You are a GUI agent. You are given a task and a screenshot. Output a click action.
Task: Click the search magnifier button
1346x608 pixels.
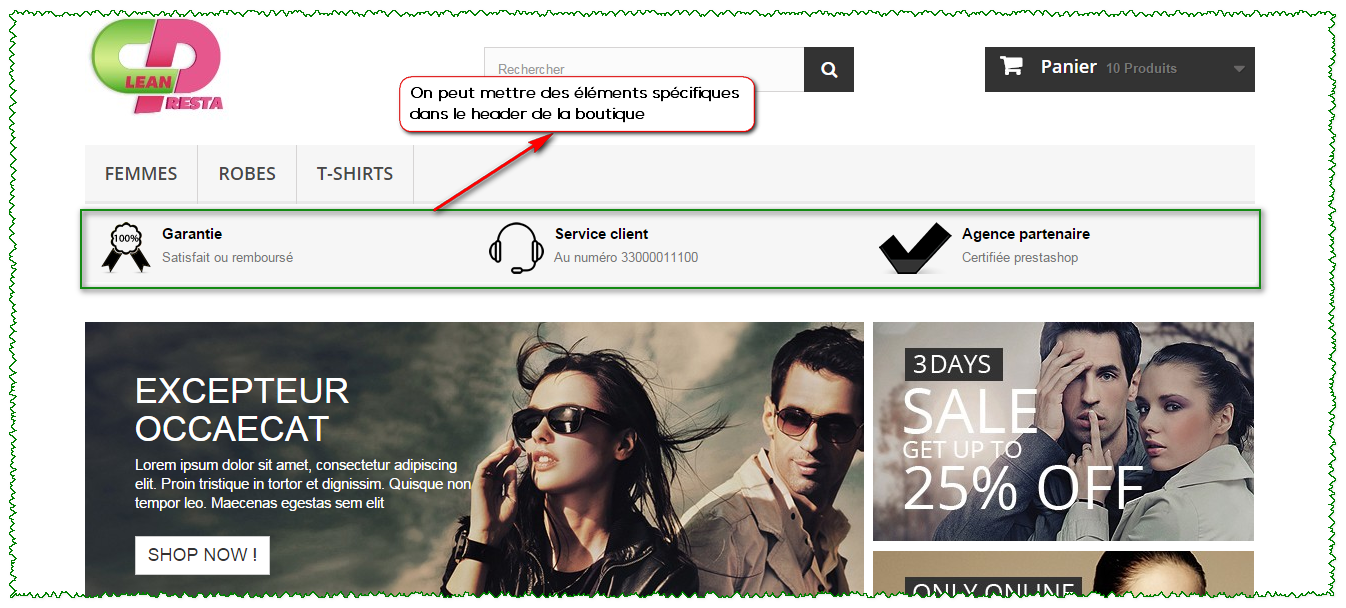tap(829, 69)
